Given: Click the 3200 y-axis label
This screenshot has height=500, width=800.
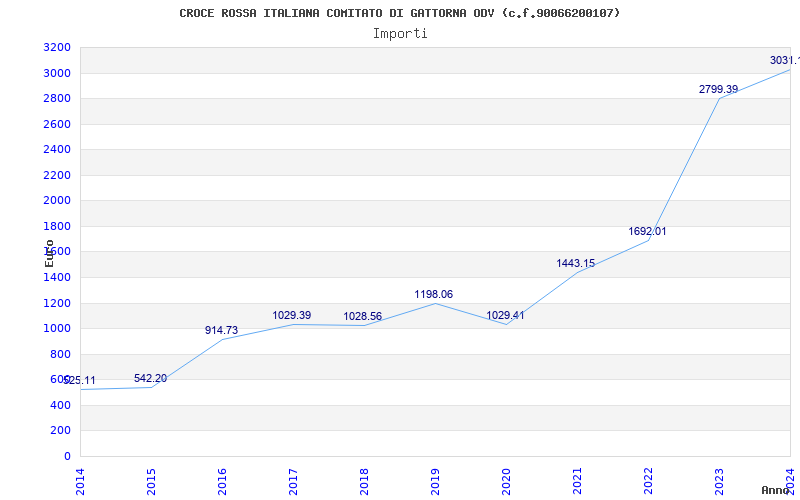Looking at the screenshot, I should (x=57, y=48).
